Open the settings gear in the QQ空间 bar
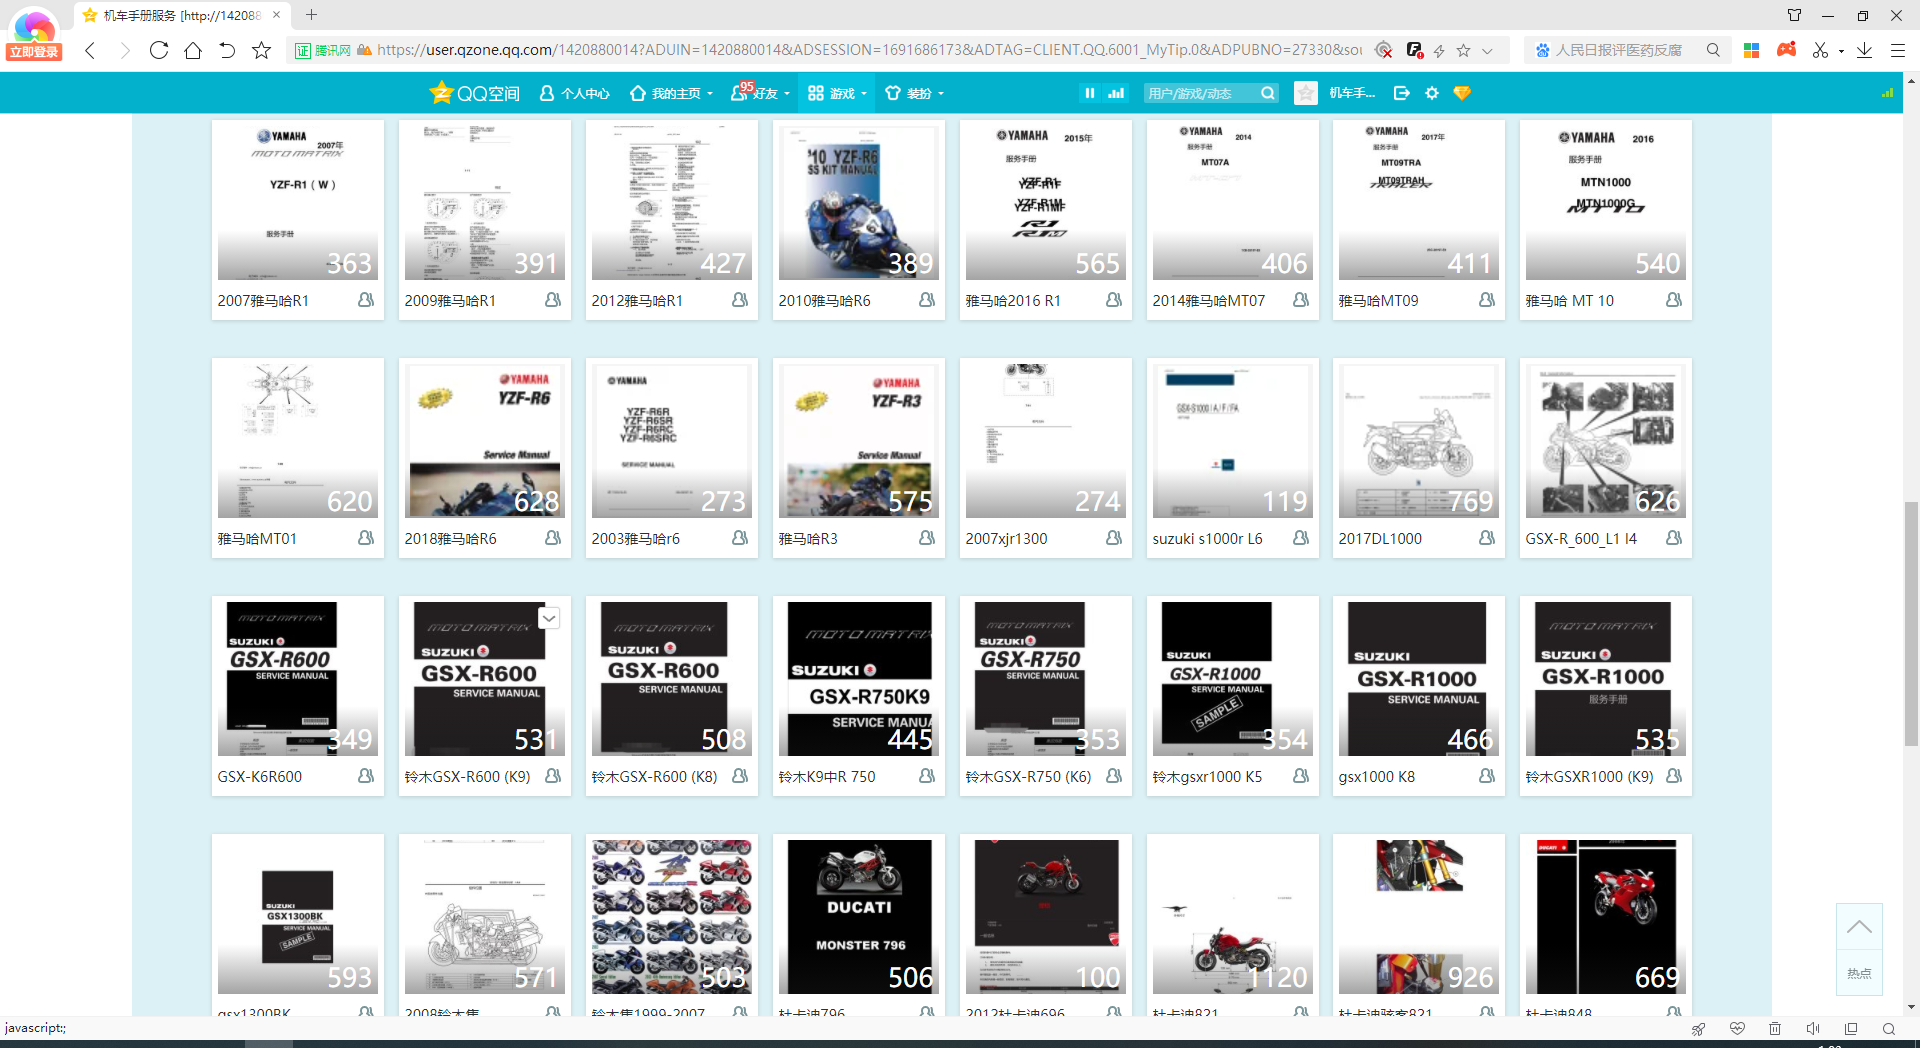Image resolution: width=1920 pixels, height=1048 pixels. (1432, 93)
